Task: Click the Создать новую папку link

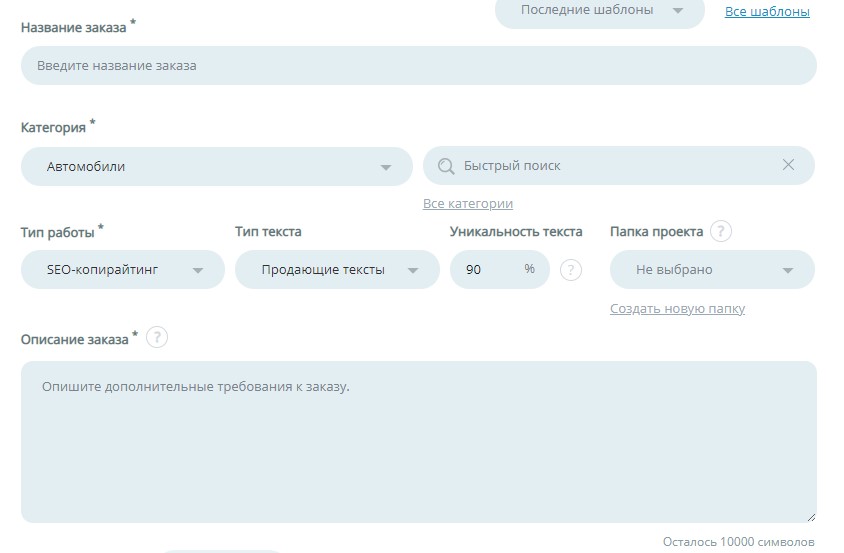Action: coord(677,309)
